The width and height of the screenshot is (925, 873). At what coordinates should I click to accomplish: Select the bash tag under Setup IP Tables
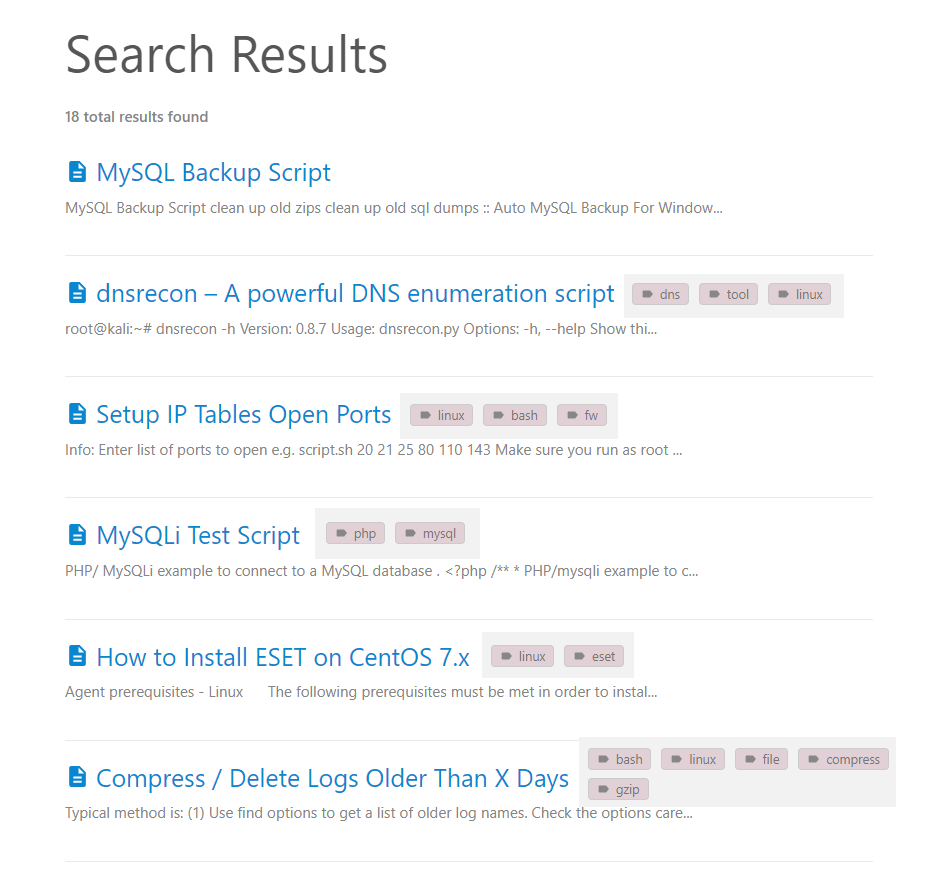click(x=514, y=415)
